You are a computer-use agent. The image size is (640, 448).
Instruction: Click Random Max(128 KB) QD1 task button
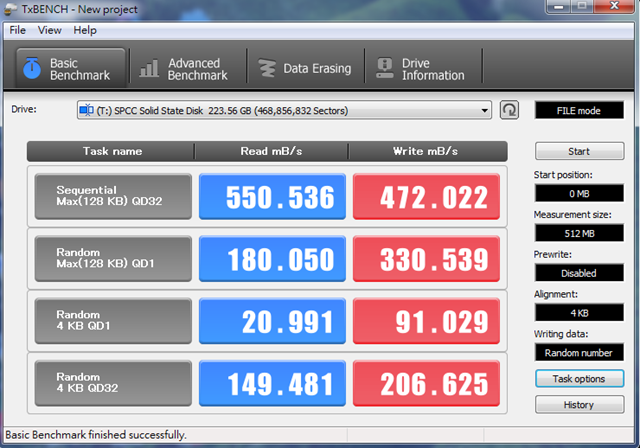pos(113,259)
